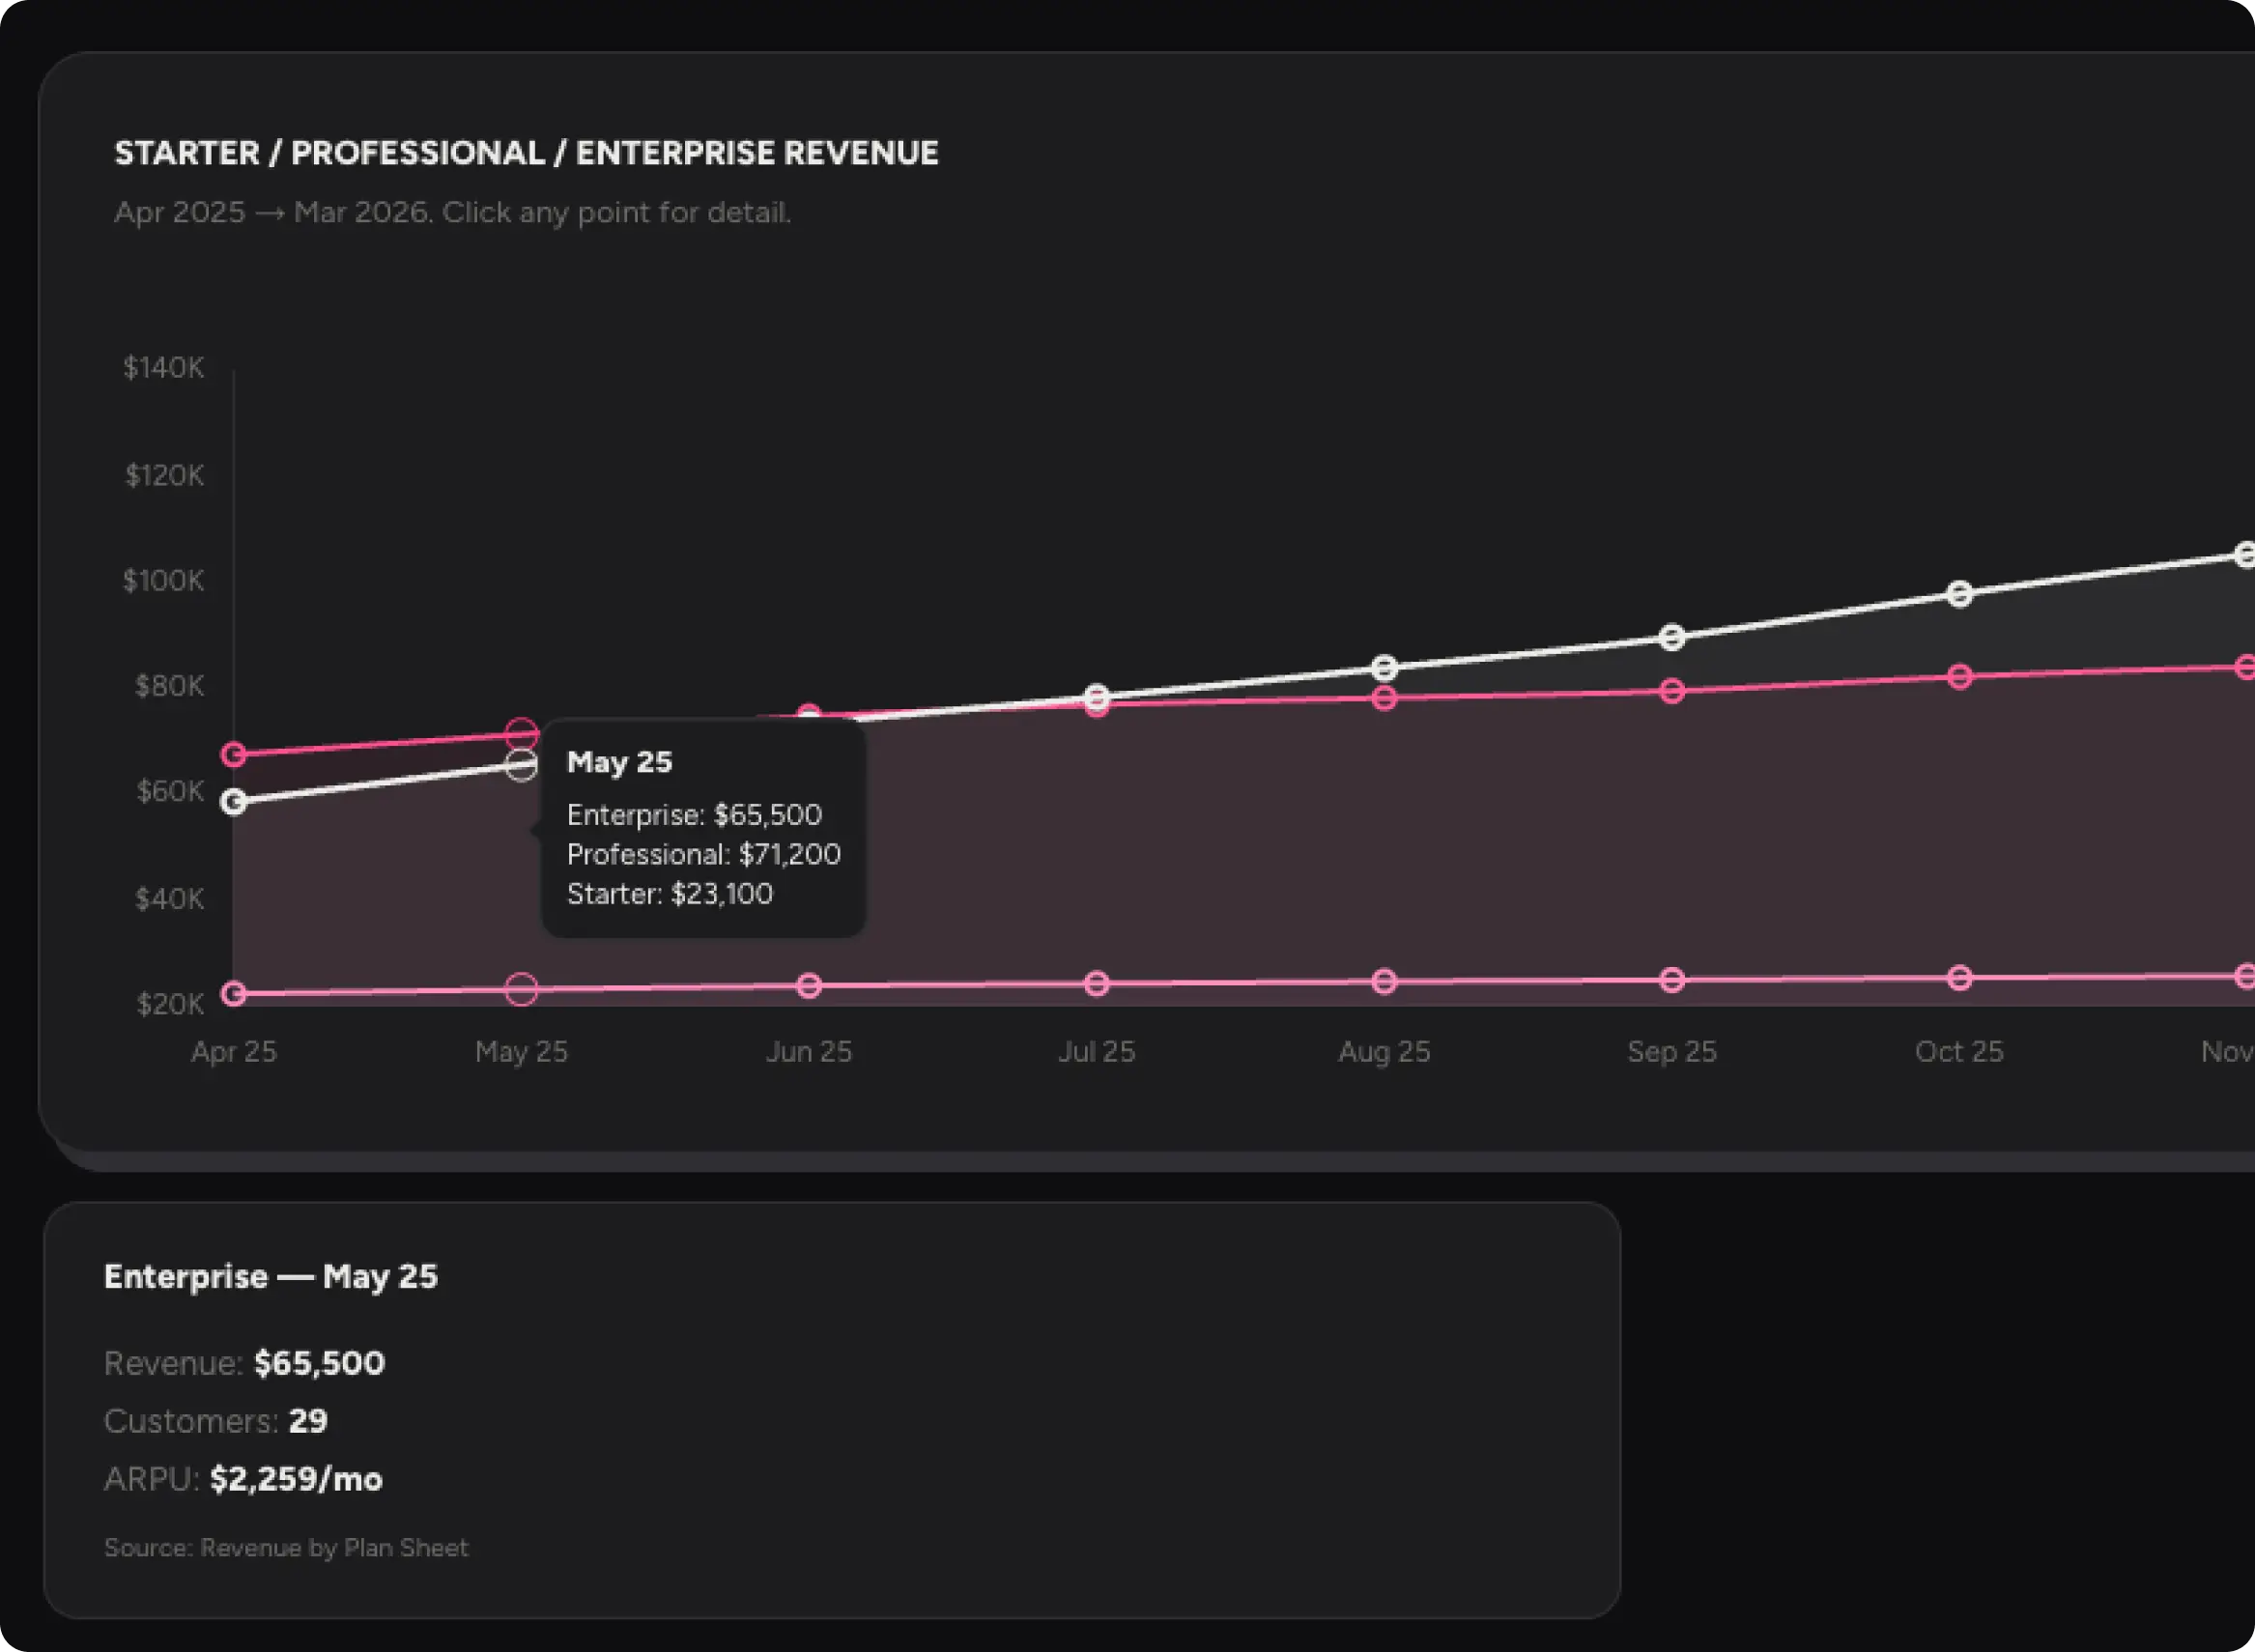Image resolution: width=2255 pixels, height=1652 pixels.
Task: Click 'Source: Revenue by Plan Sheet' footnote
Action: coord(286,1548)
